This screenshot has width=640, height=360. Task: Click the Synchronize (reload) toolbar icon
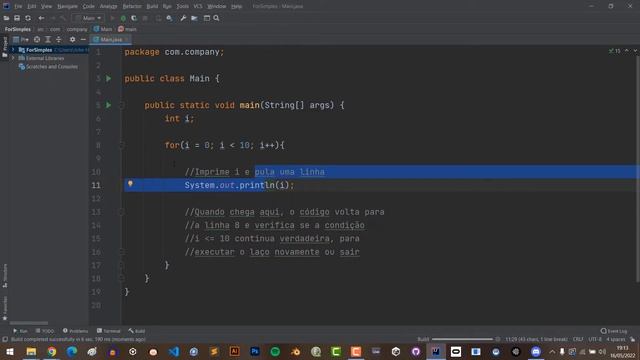pyautogui.click(x=28, y=18)
